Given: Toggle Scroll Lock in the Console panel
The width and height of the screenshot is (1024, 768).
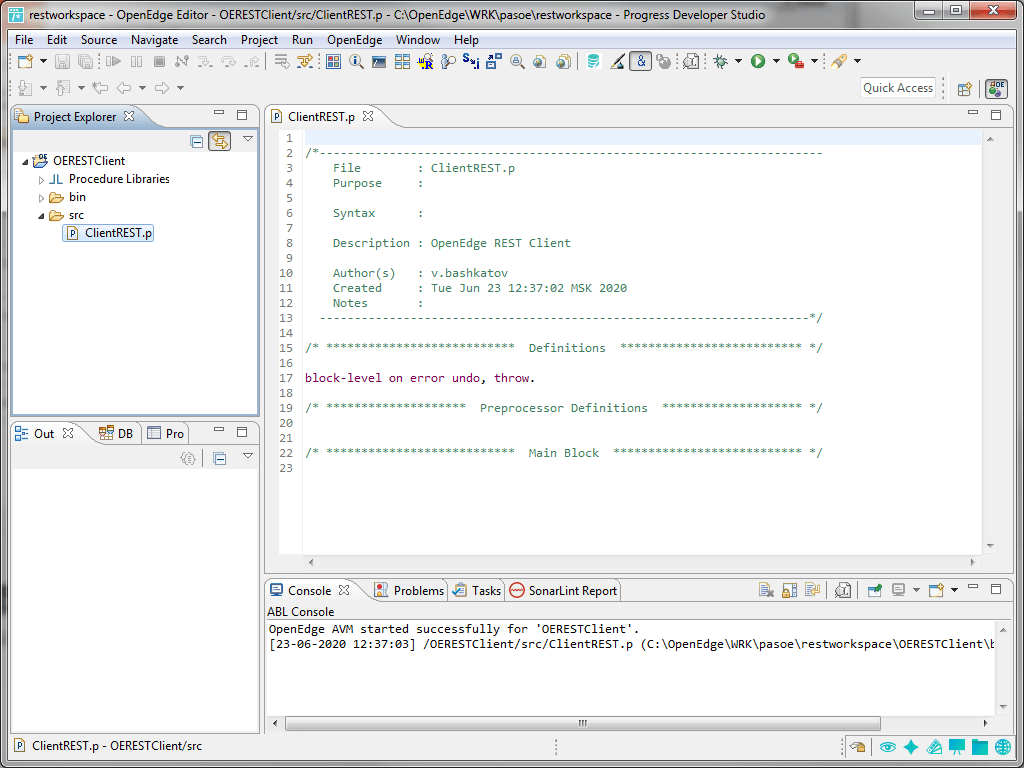Looking at the screenshot, I should 790,590.
